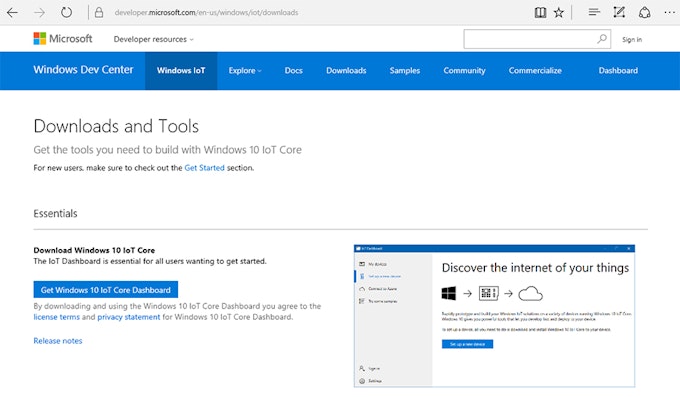
Task: Open the Samples nav item
Action: [x=405, y=70]
